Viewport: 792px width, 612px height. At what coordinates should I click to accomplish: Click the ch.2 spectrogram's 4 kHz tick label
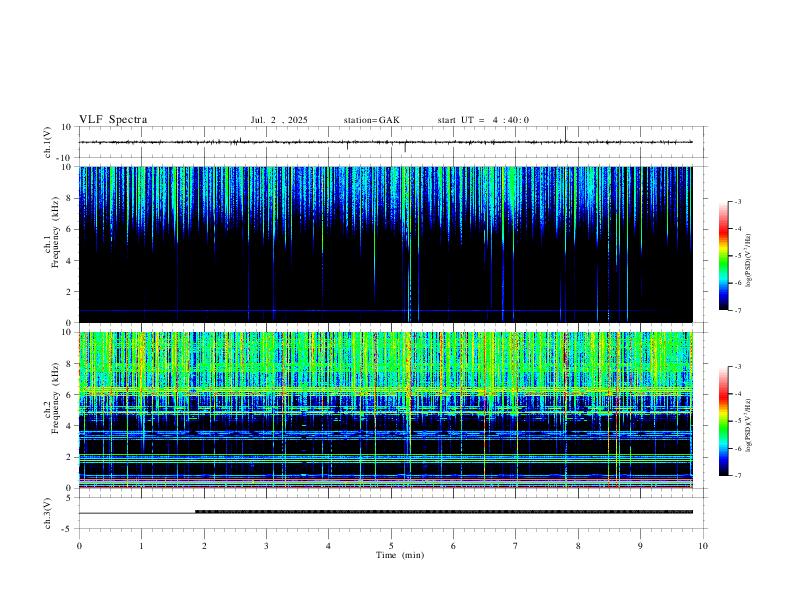(x=70, y=426)
